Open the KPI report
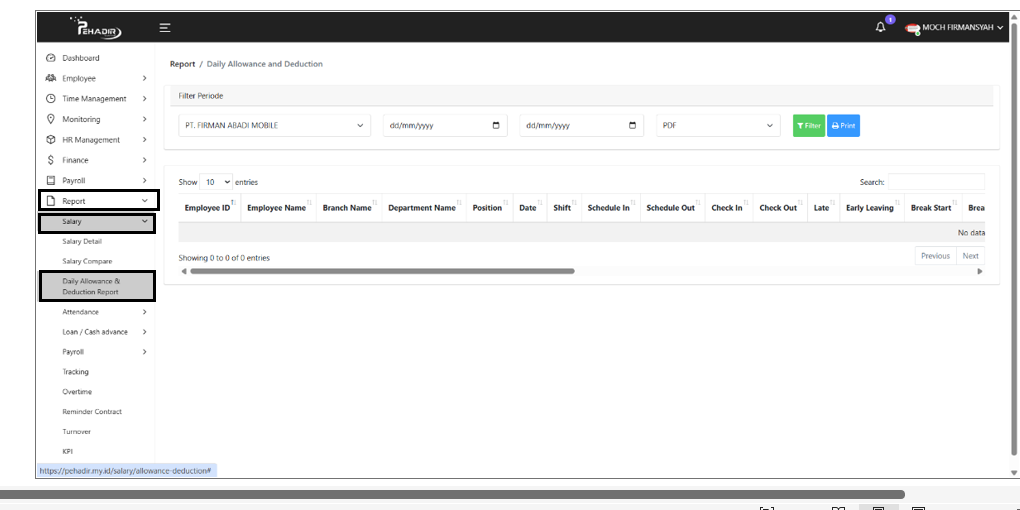The image size is (1020, 510). (68, 451)
